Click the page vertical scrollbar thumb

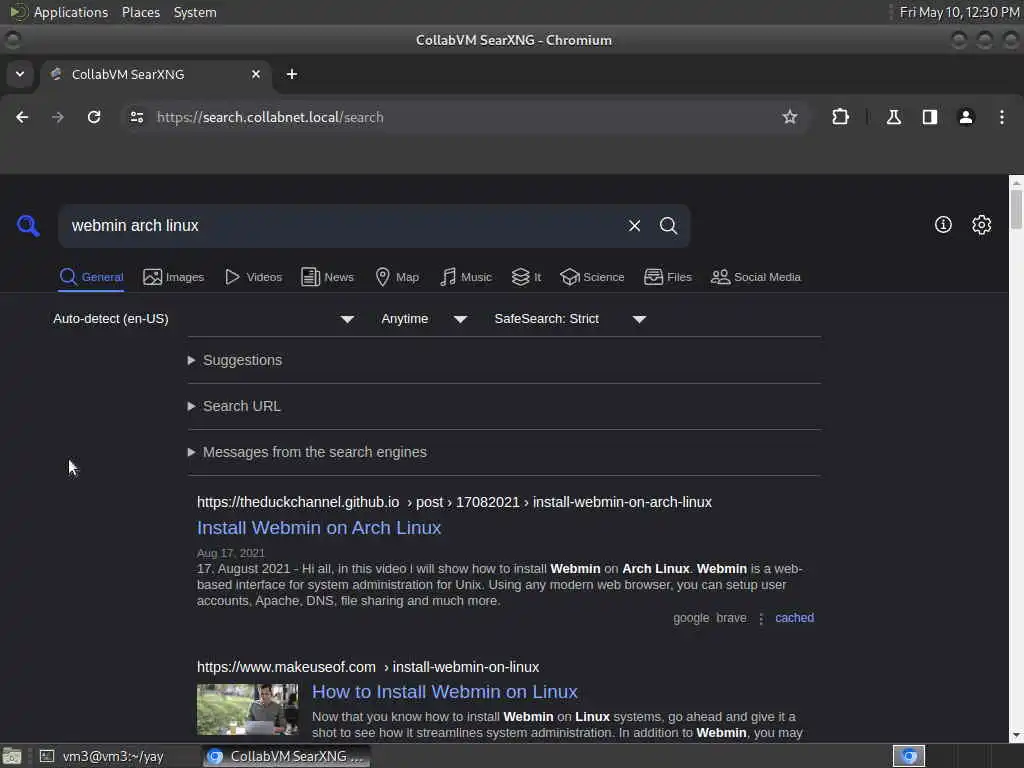pos(1016,208)
